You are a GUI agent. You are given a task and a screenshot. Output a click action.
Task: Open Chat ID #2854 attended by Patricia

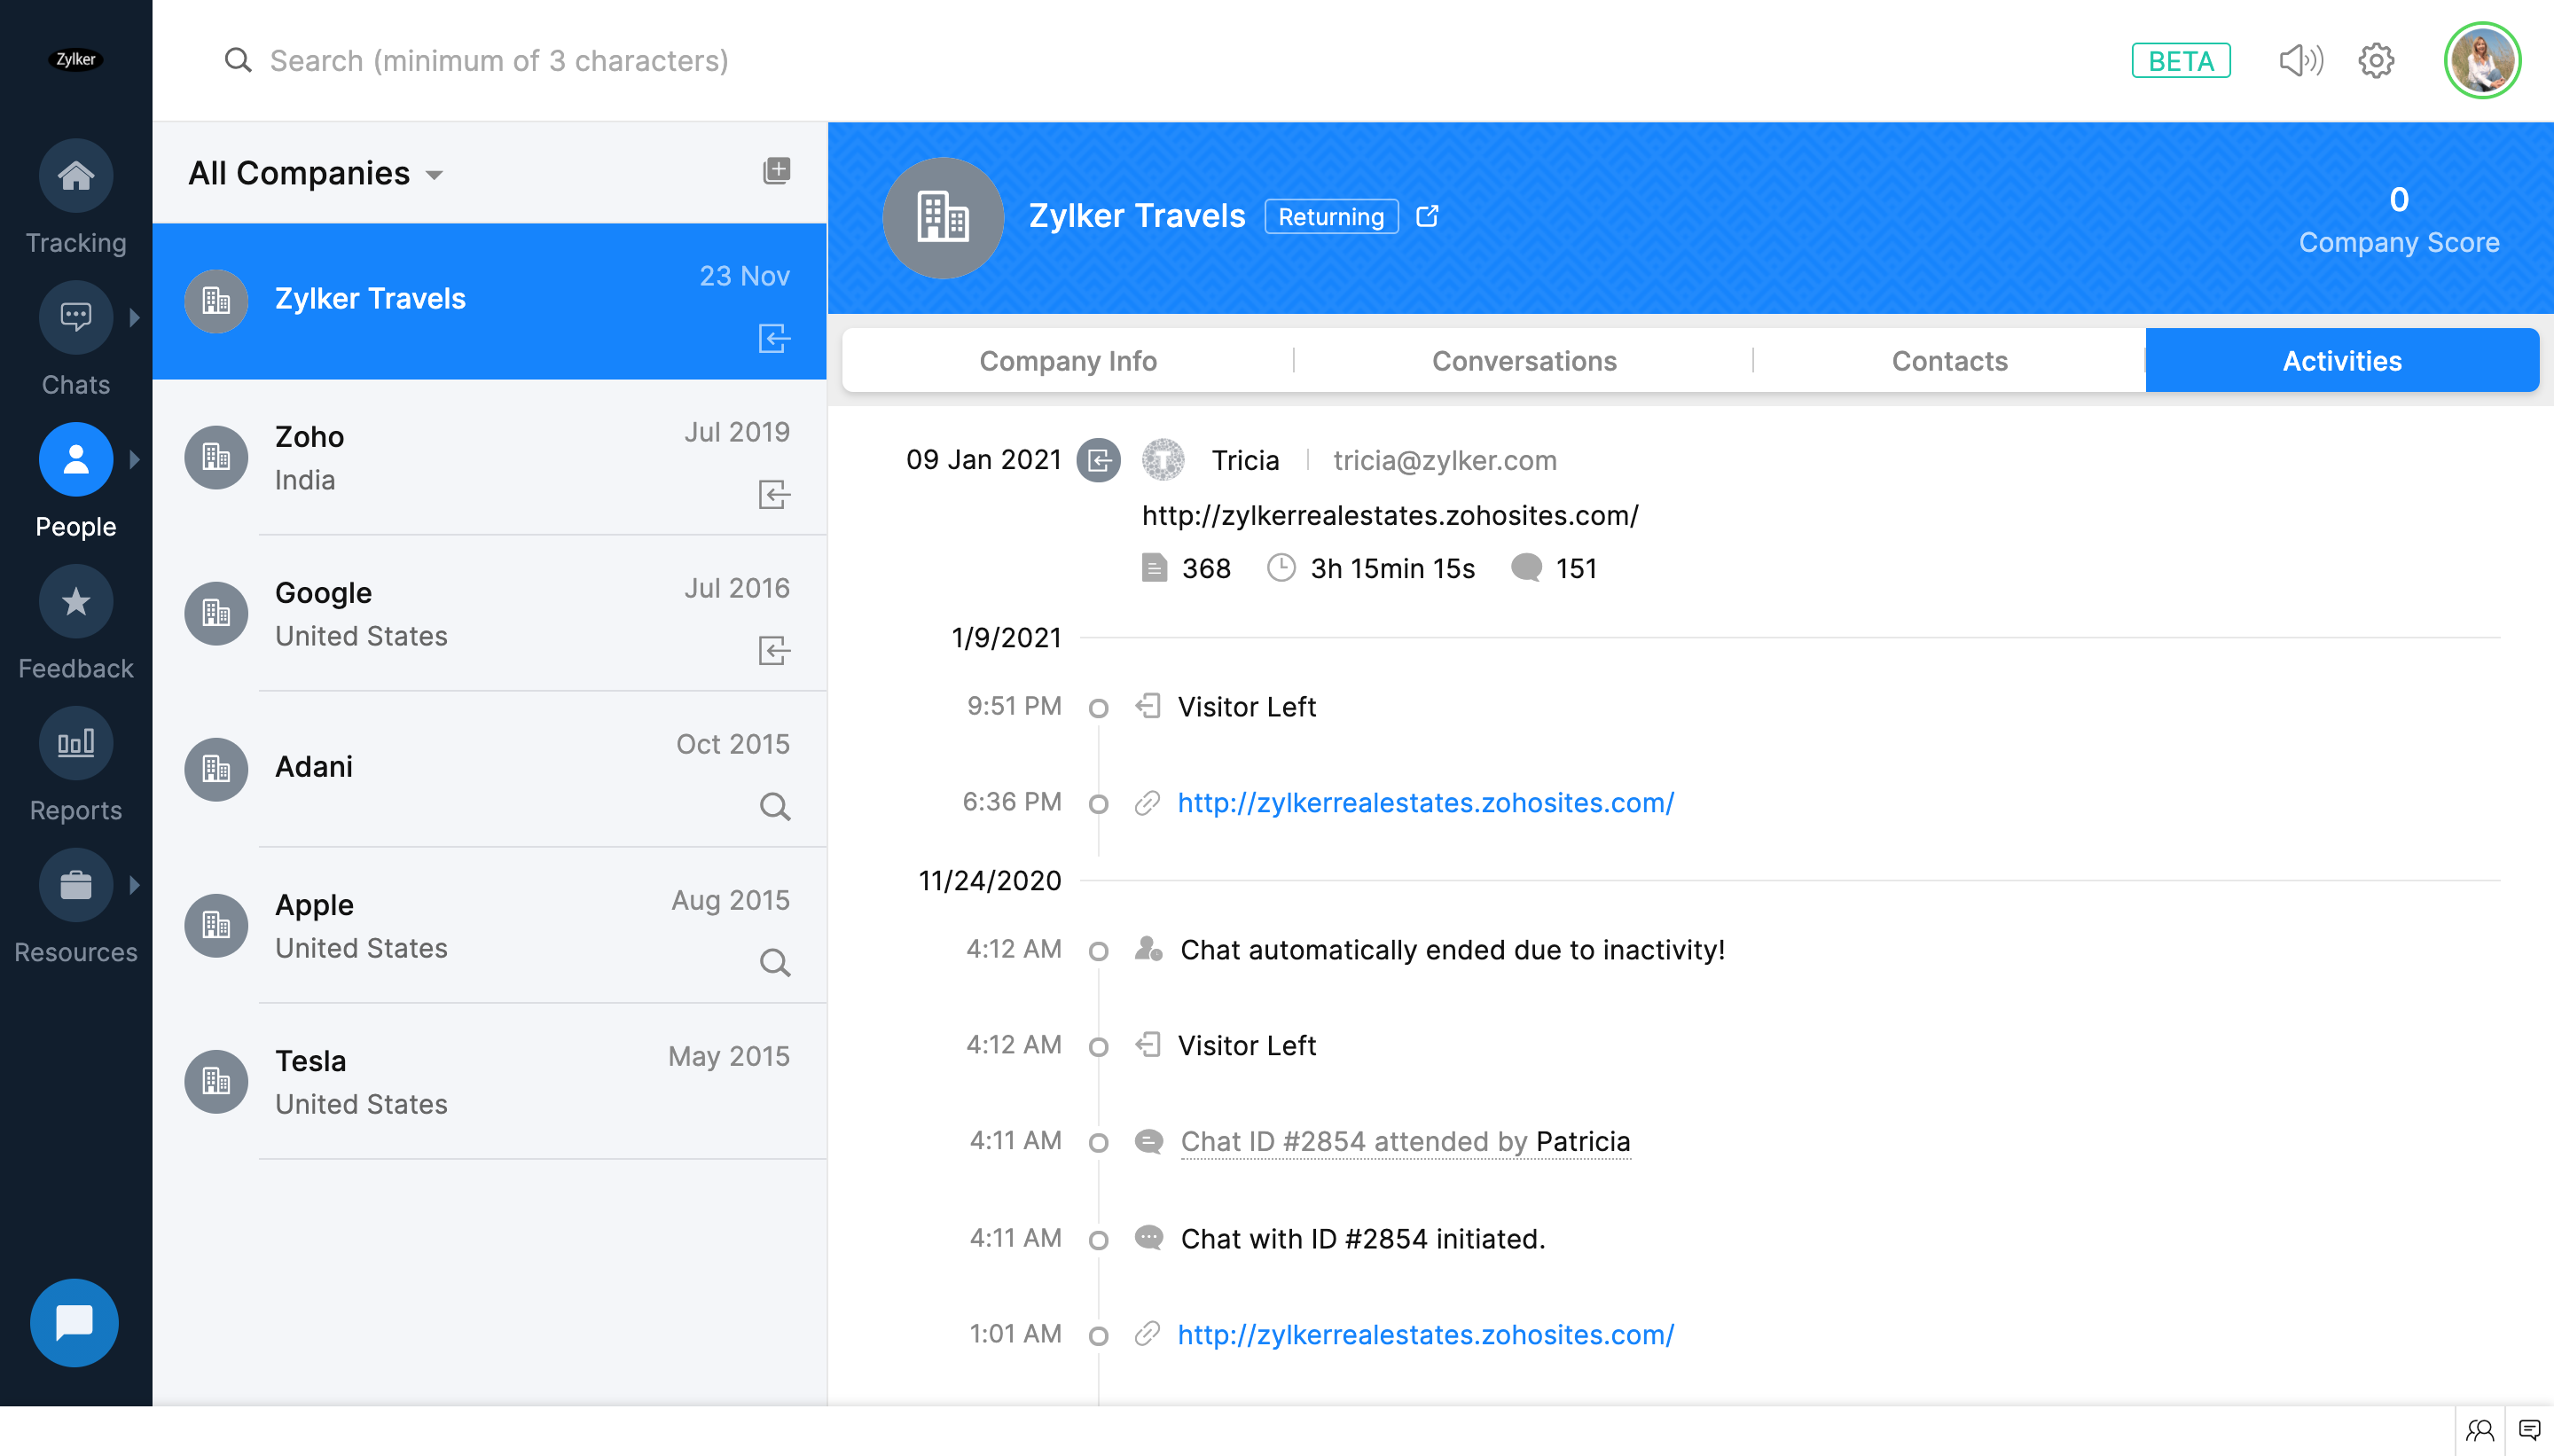1404,1142
